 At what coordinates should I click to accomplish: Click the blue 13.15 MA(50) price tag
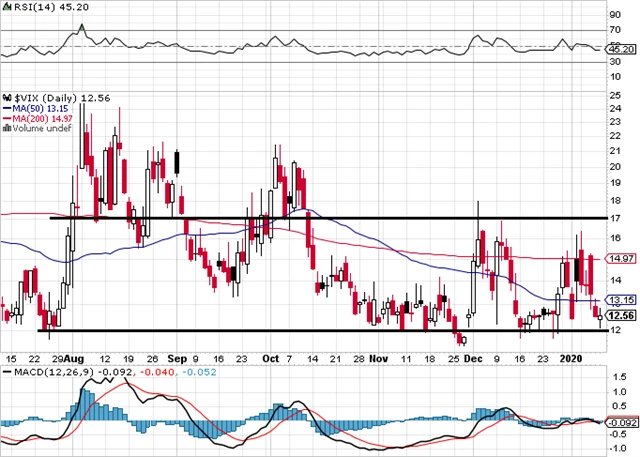click(622, 301)
